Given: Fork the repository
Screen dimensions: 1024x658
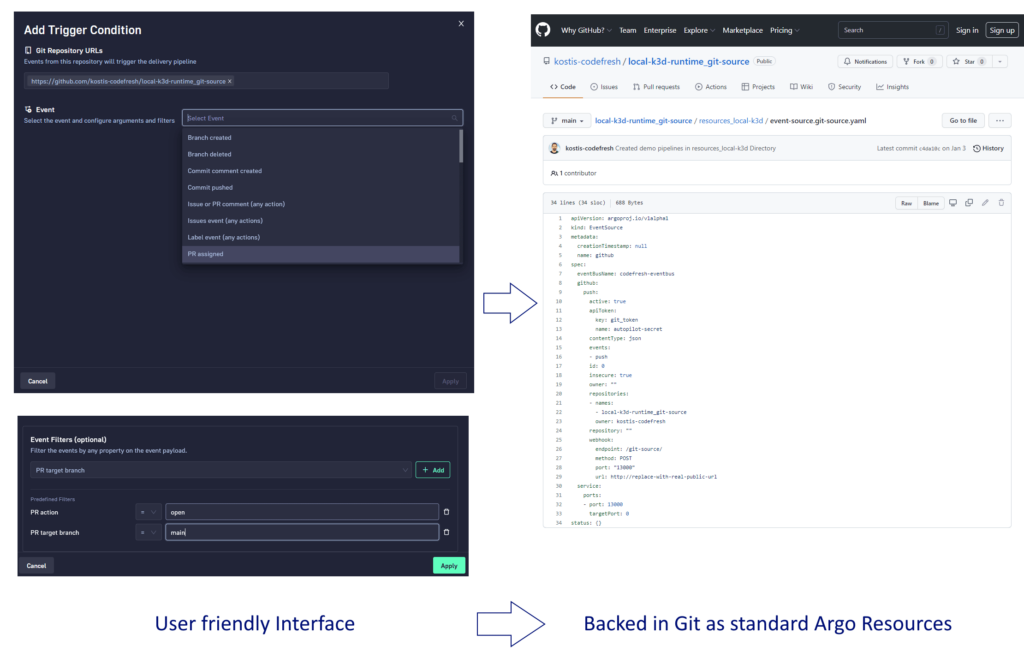Looking at the screenshot, I should 915,61.
